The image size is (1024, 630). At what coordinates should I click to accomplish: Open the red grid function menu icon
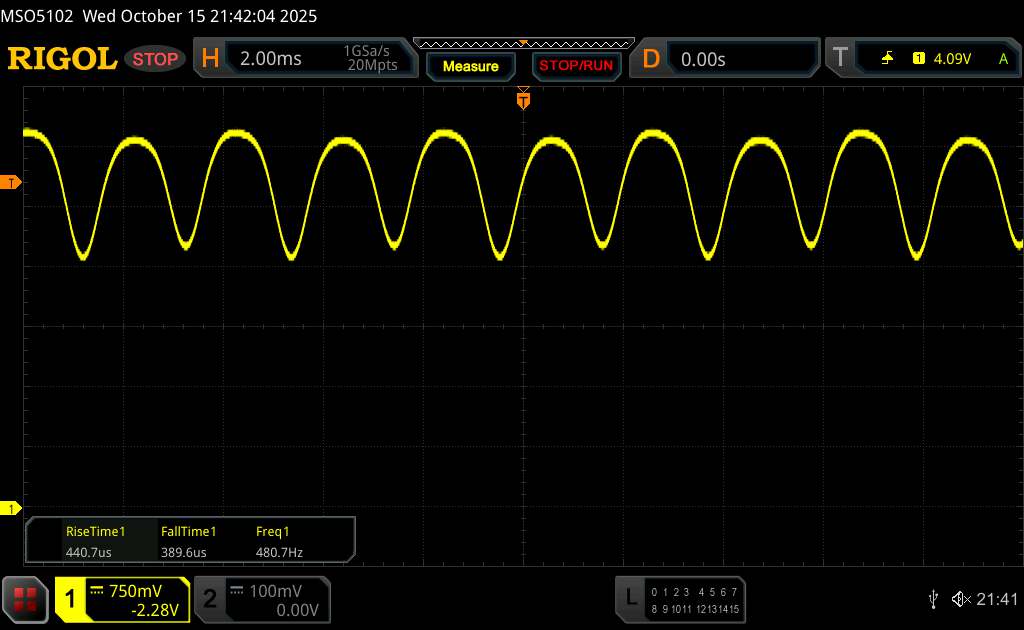(27, 599)
